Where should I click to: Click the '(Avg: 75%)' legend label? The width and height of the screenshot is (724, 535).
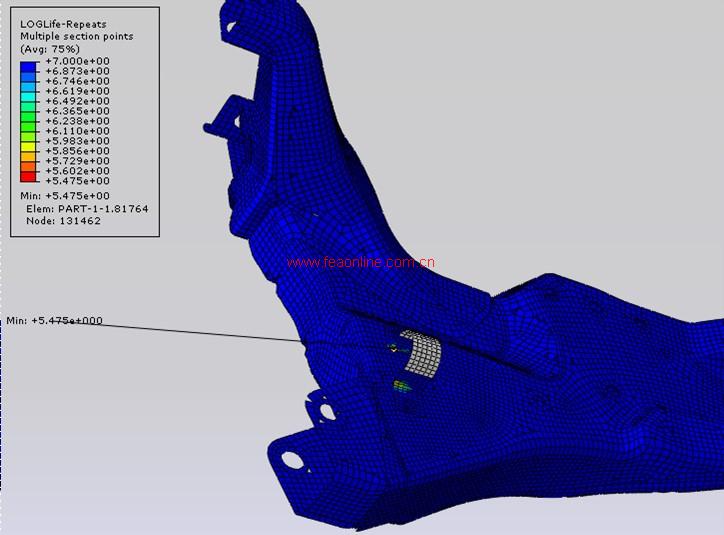click(50, 49)
